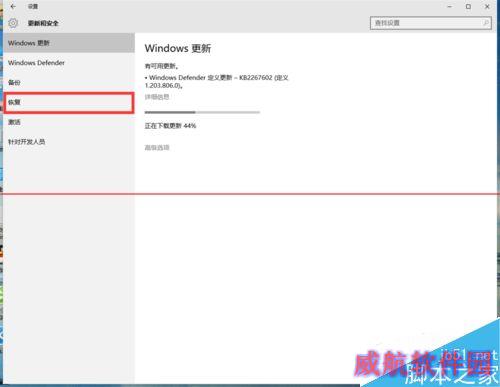The height and width of the screenshot is (387, 500).
Task: Click the Windows Defender KB2267602 update entry
Action: pos(217,81)
